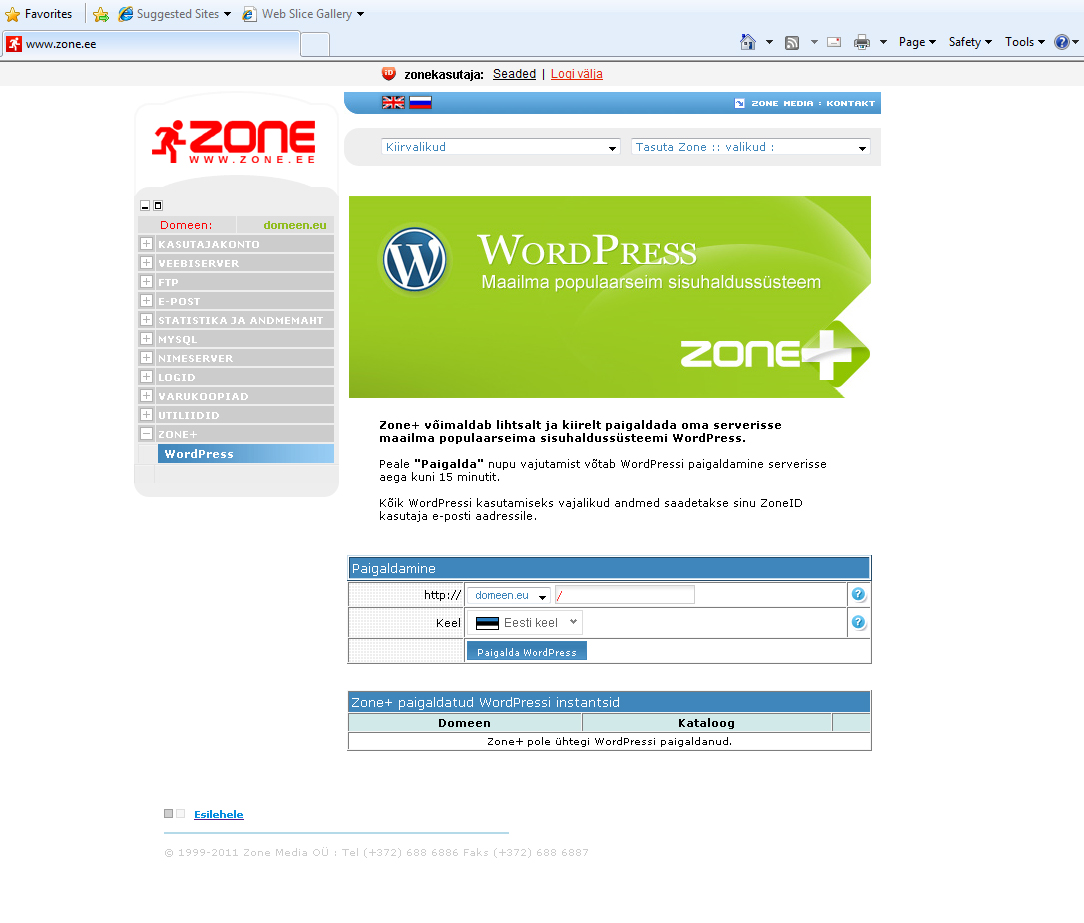Viewport: 1084px width, 923px height.
Task: Expand the UTILIIDID section
Action: 147,415
